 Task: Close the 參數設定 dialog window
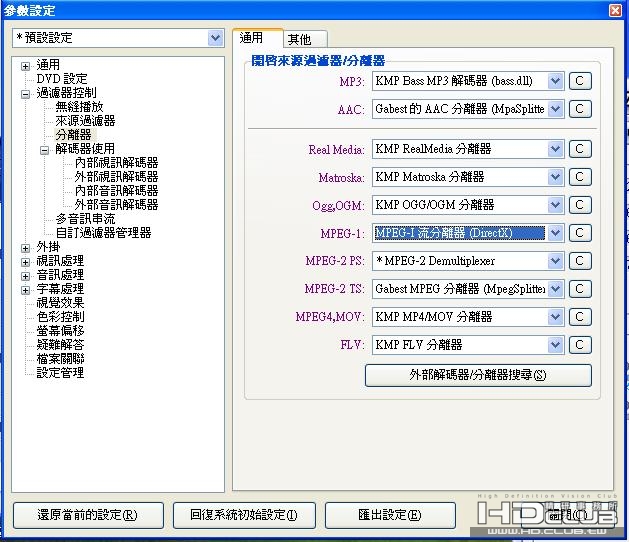point(615,10)
